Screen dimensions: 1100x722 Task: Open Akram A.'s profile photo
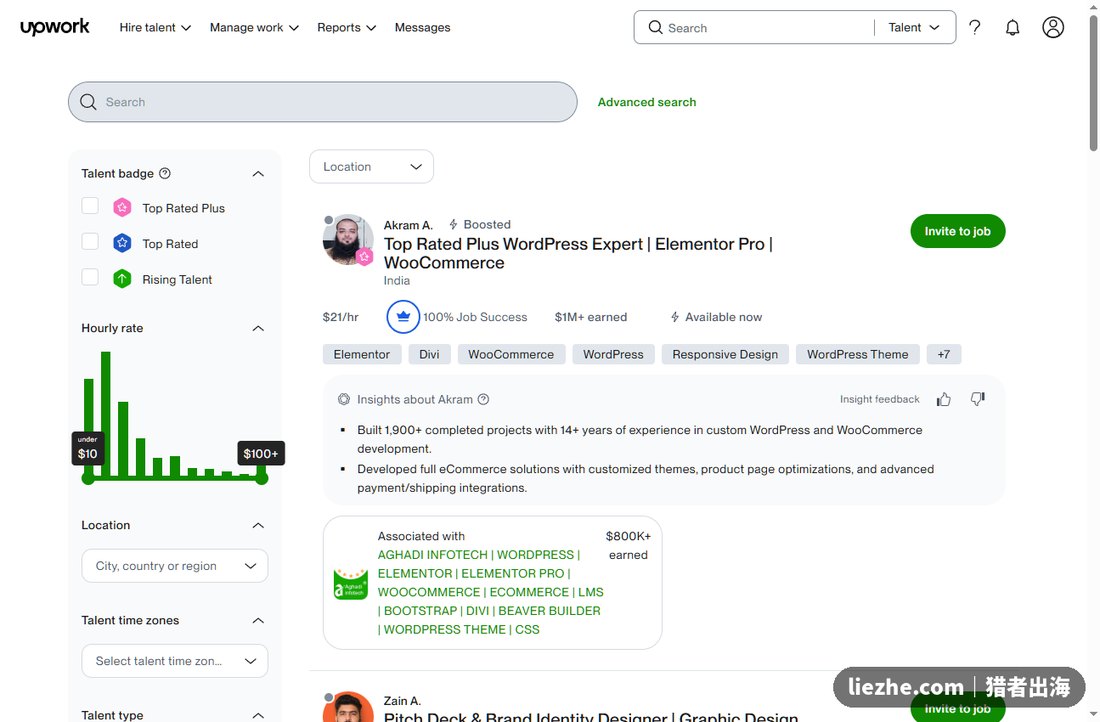point(347,240)
